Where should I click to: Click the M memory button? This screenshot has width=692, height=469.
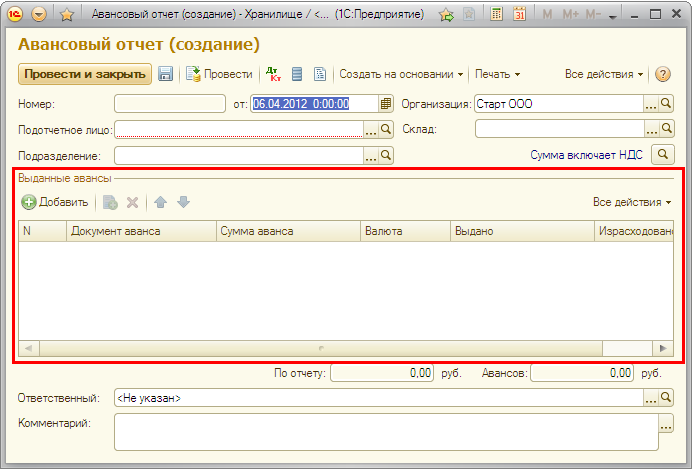pos(547,15)
